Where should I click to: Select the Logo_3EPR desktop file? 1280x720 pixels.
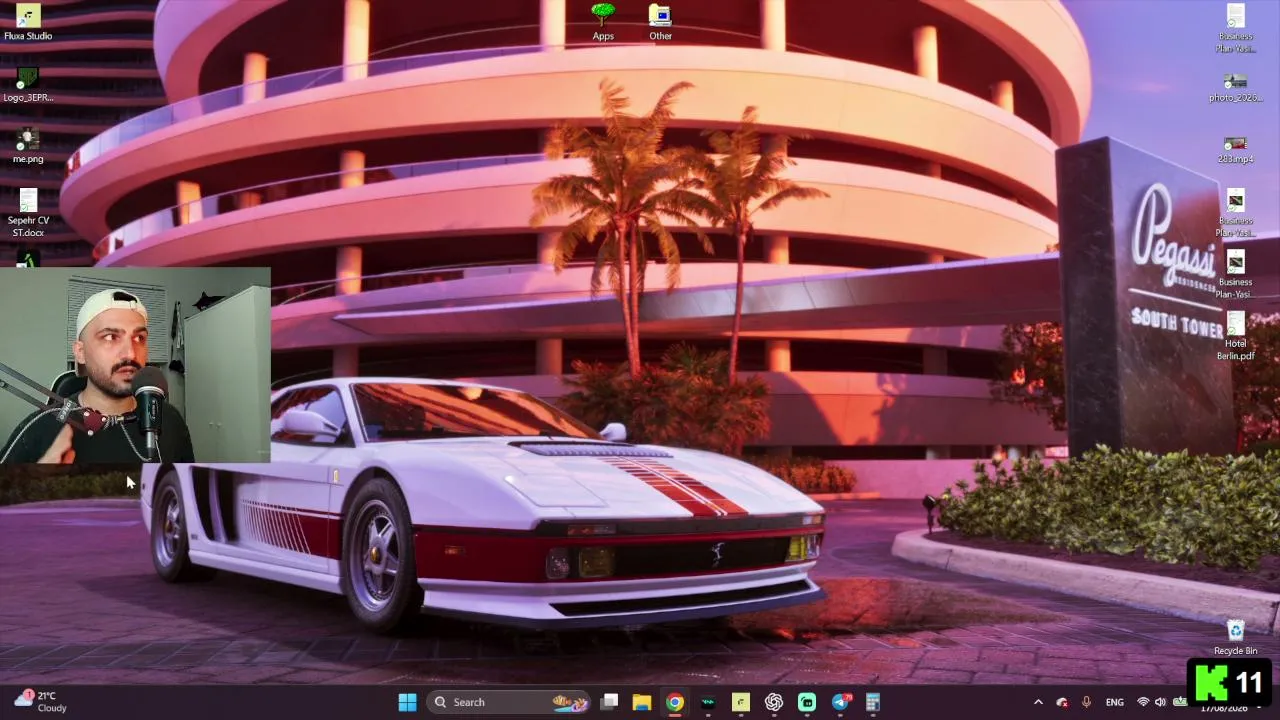28,84
